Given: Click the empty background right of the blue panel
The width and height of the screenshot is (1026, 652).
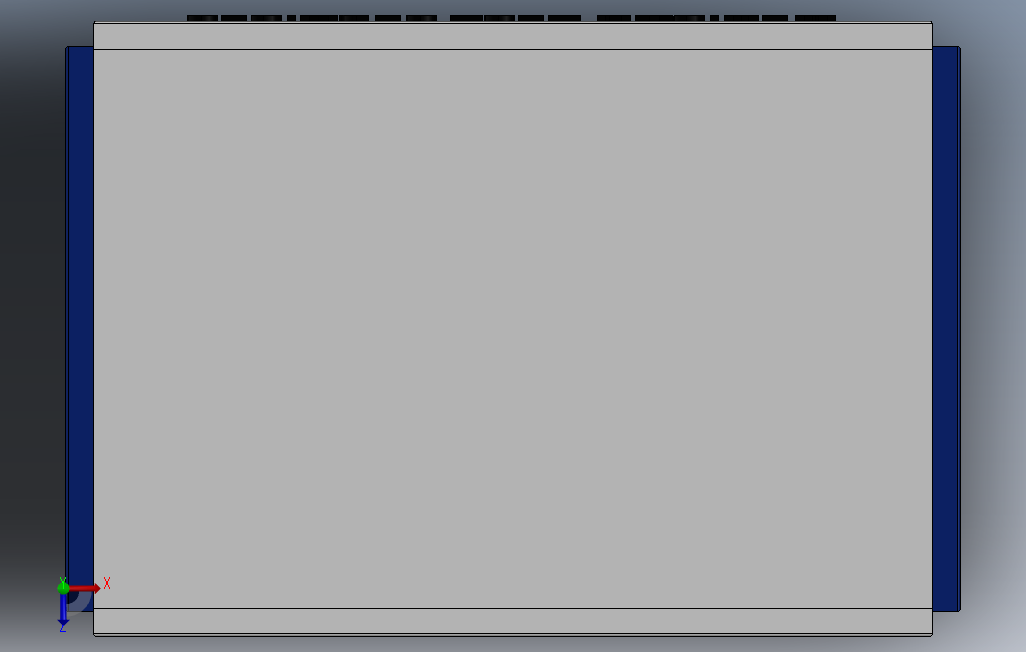Looking at the screenshot, I should (993, 327).
